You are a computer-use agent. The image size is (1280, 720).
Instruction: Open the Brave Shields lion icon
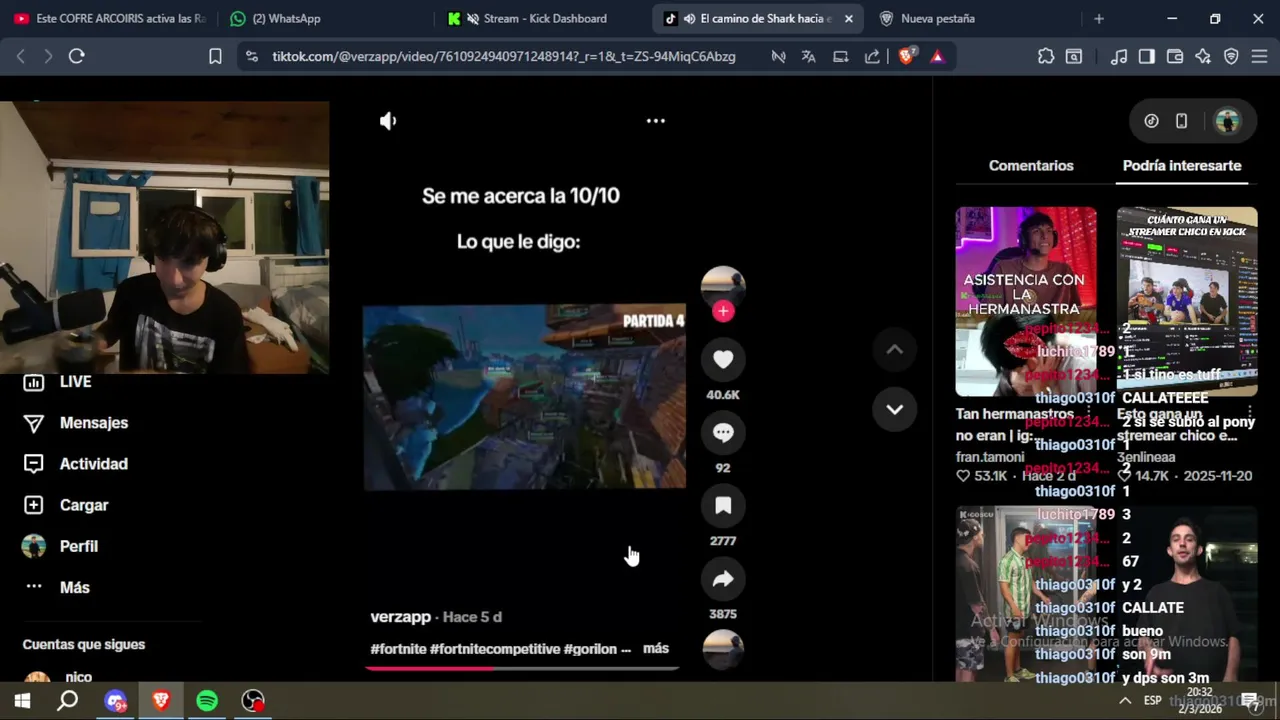(906, 57)
